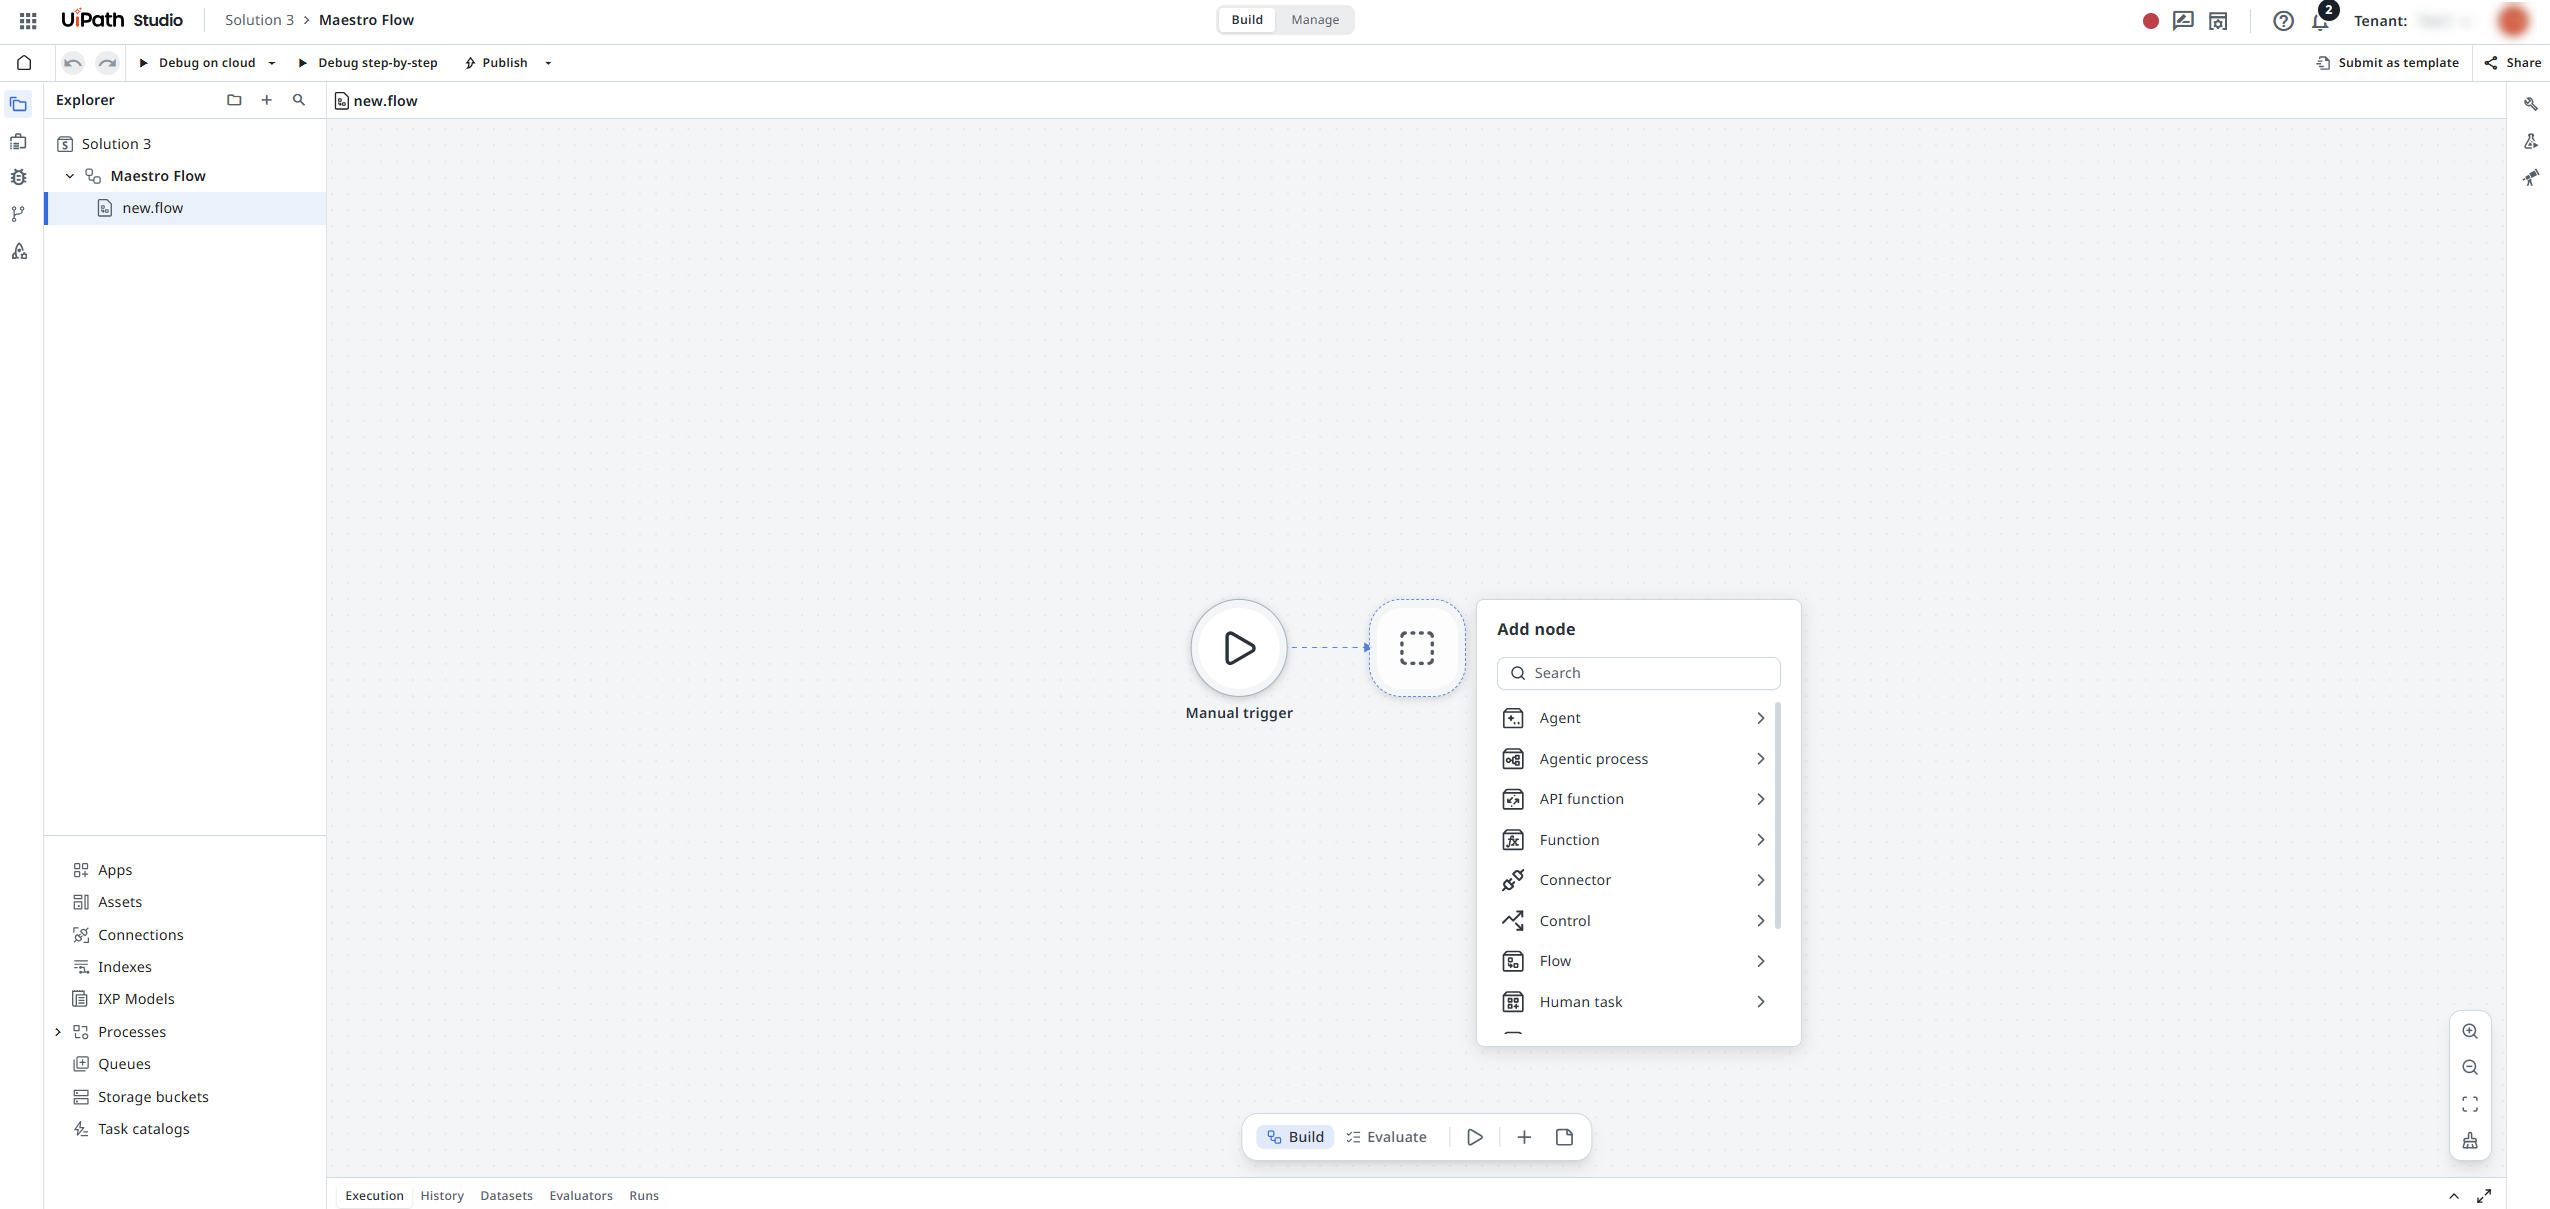Viewport: 2550px width, 1209px height.
Task: Open the History tab
Action: (442, 1196)
